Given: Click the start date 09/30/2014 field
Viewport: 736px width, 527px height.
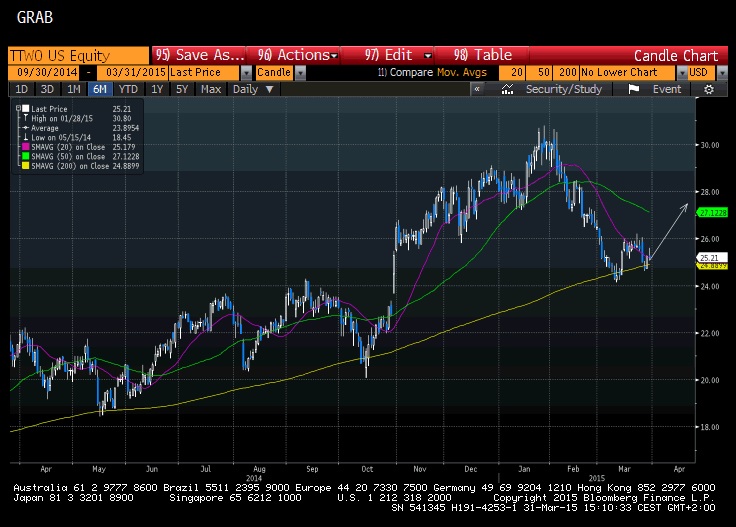Looking at the screenshot, I should coord(46,72).
